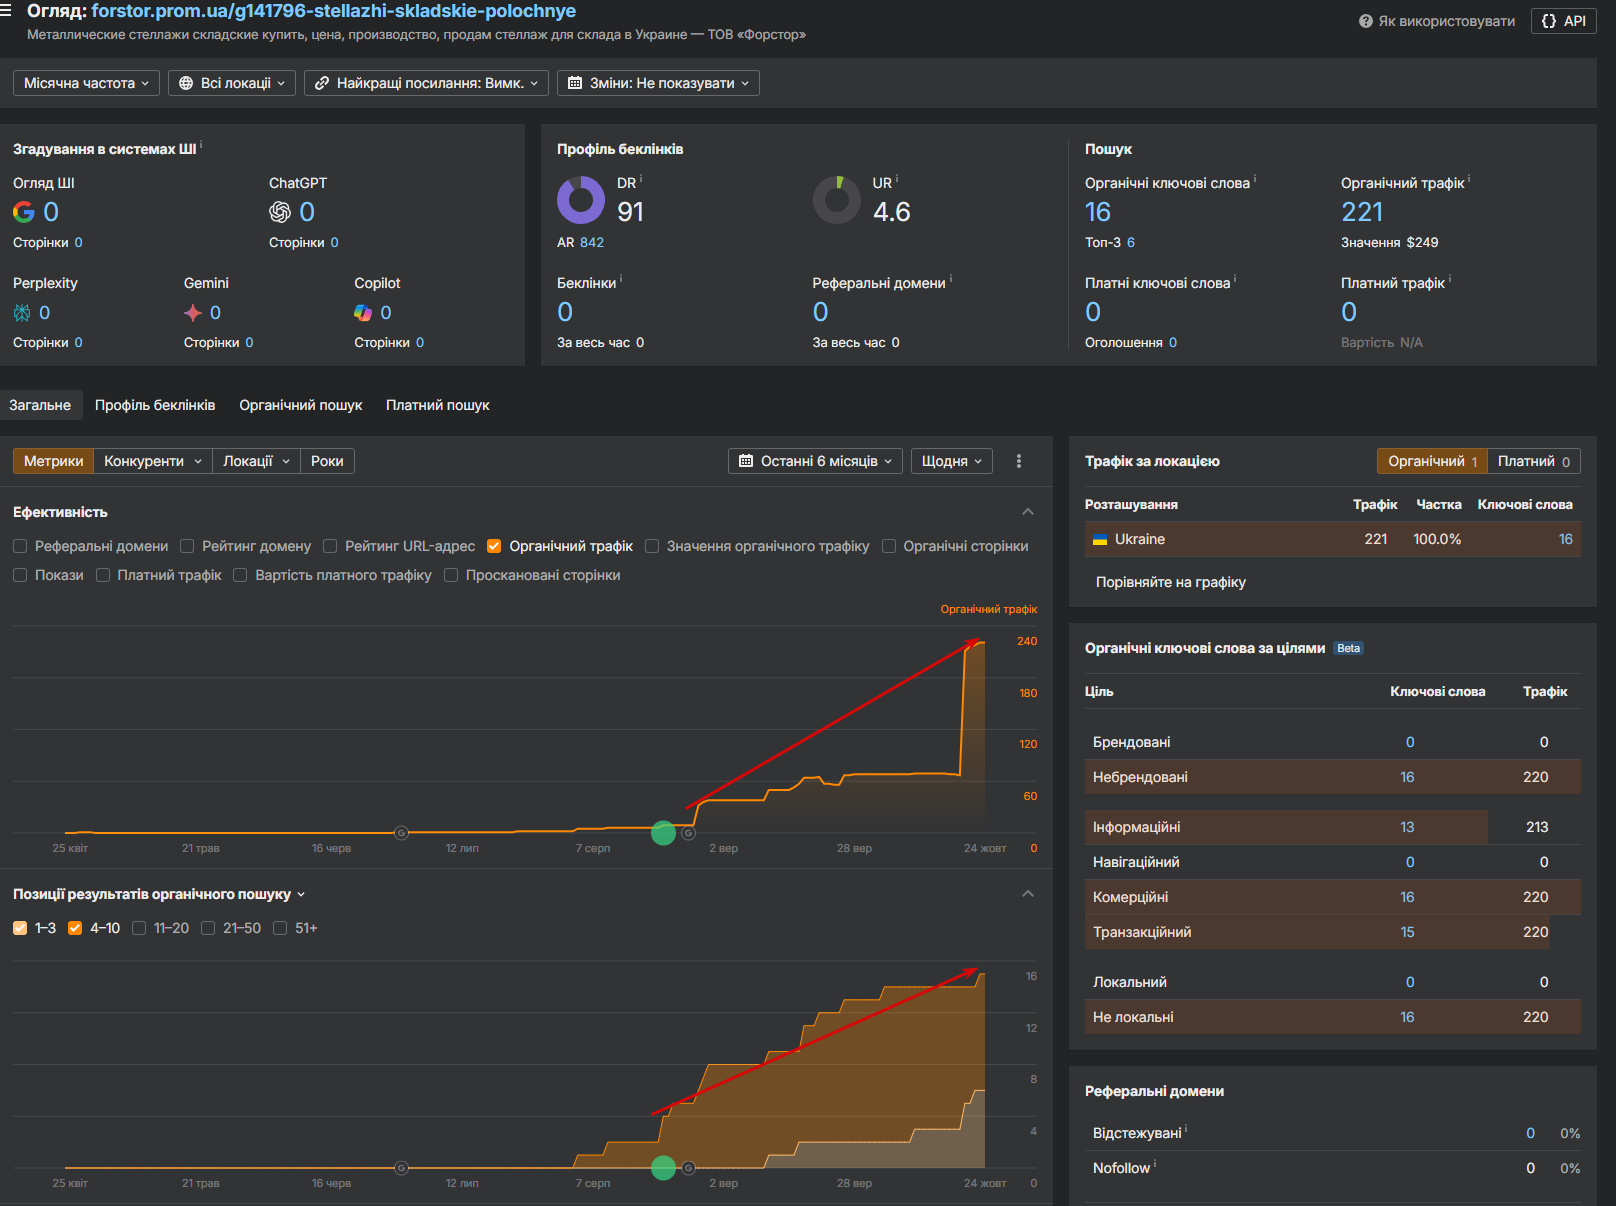Click the Платний traffic toggle button
The image size is (1616, 1206).
pyautogui.click(x=1533, y=461)
